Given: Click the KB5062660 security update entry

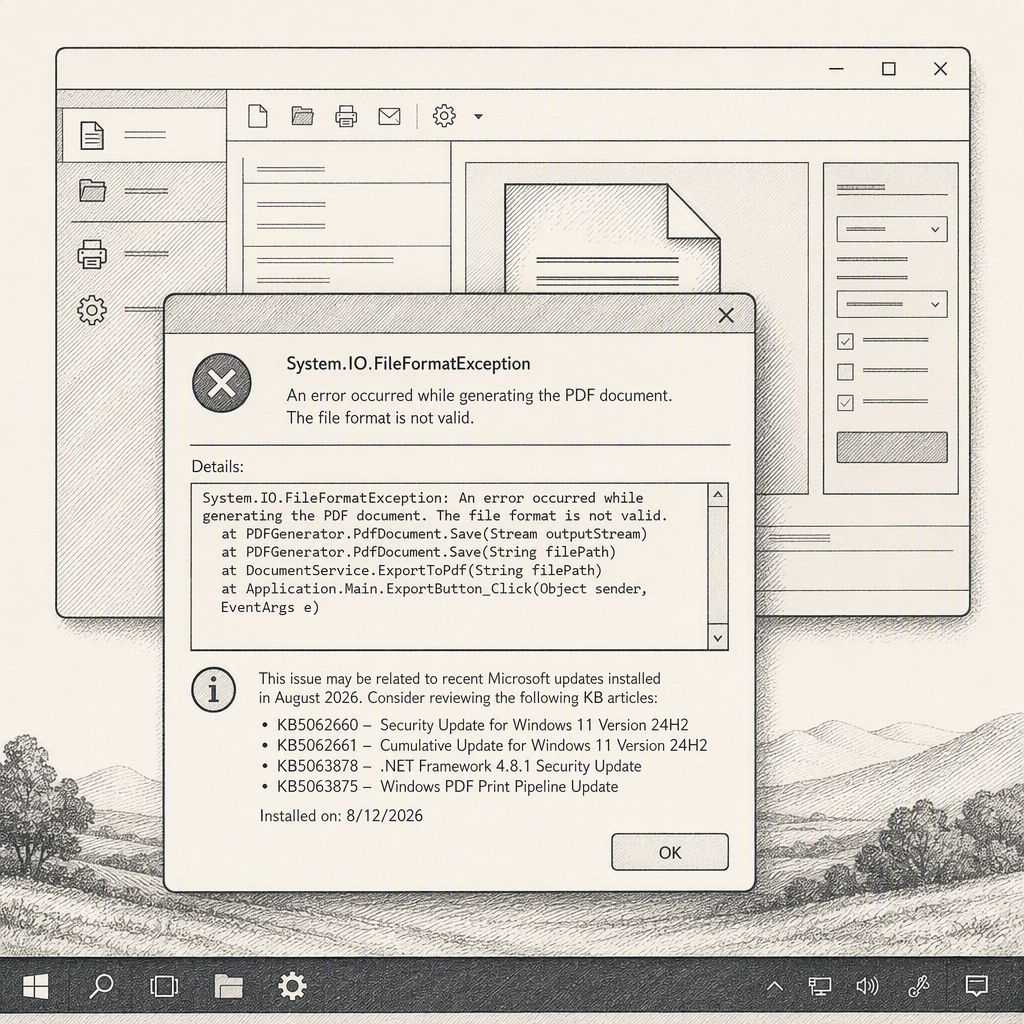Looking at the screenshot, I should 482,725.
